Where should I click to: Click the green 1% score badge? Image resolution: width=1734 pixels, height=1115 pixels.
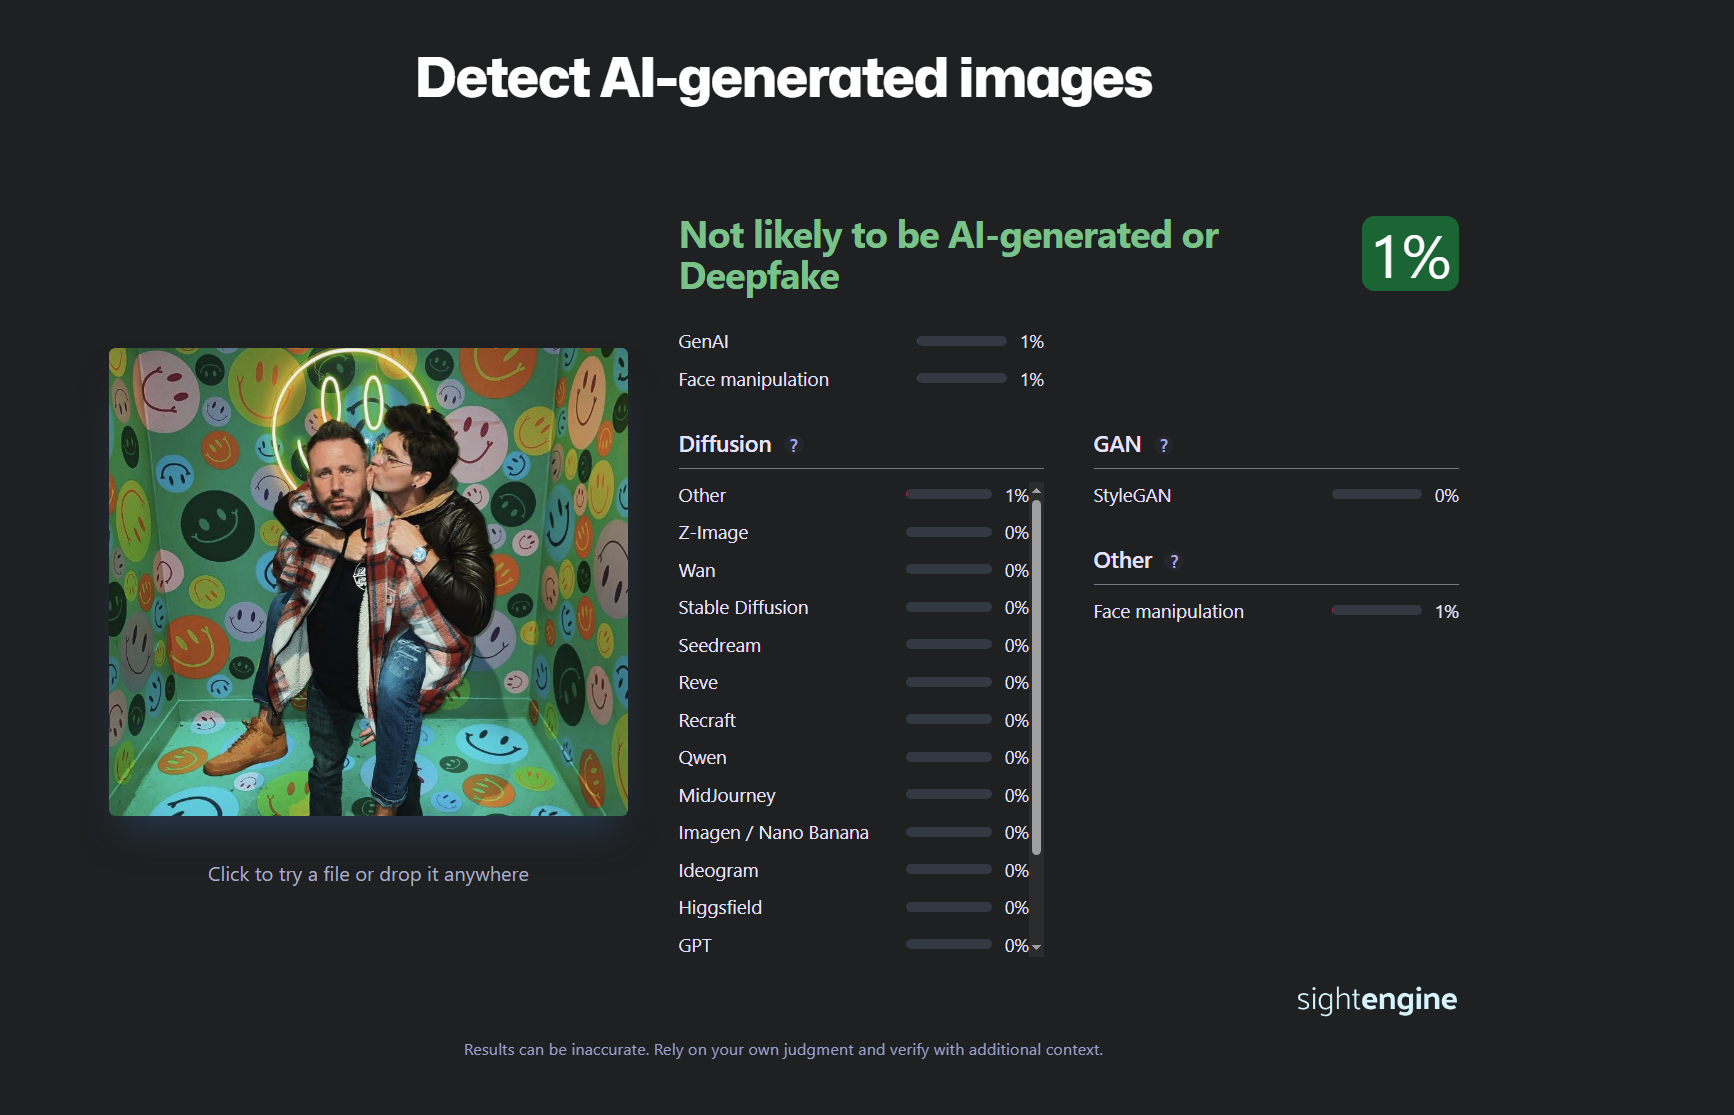click(x=1410, y=254)
